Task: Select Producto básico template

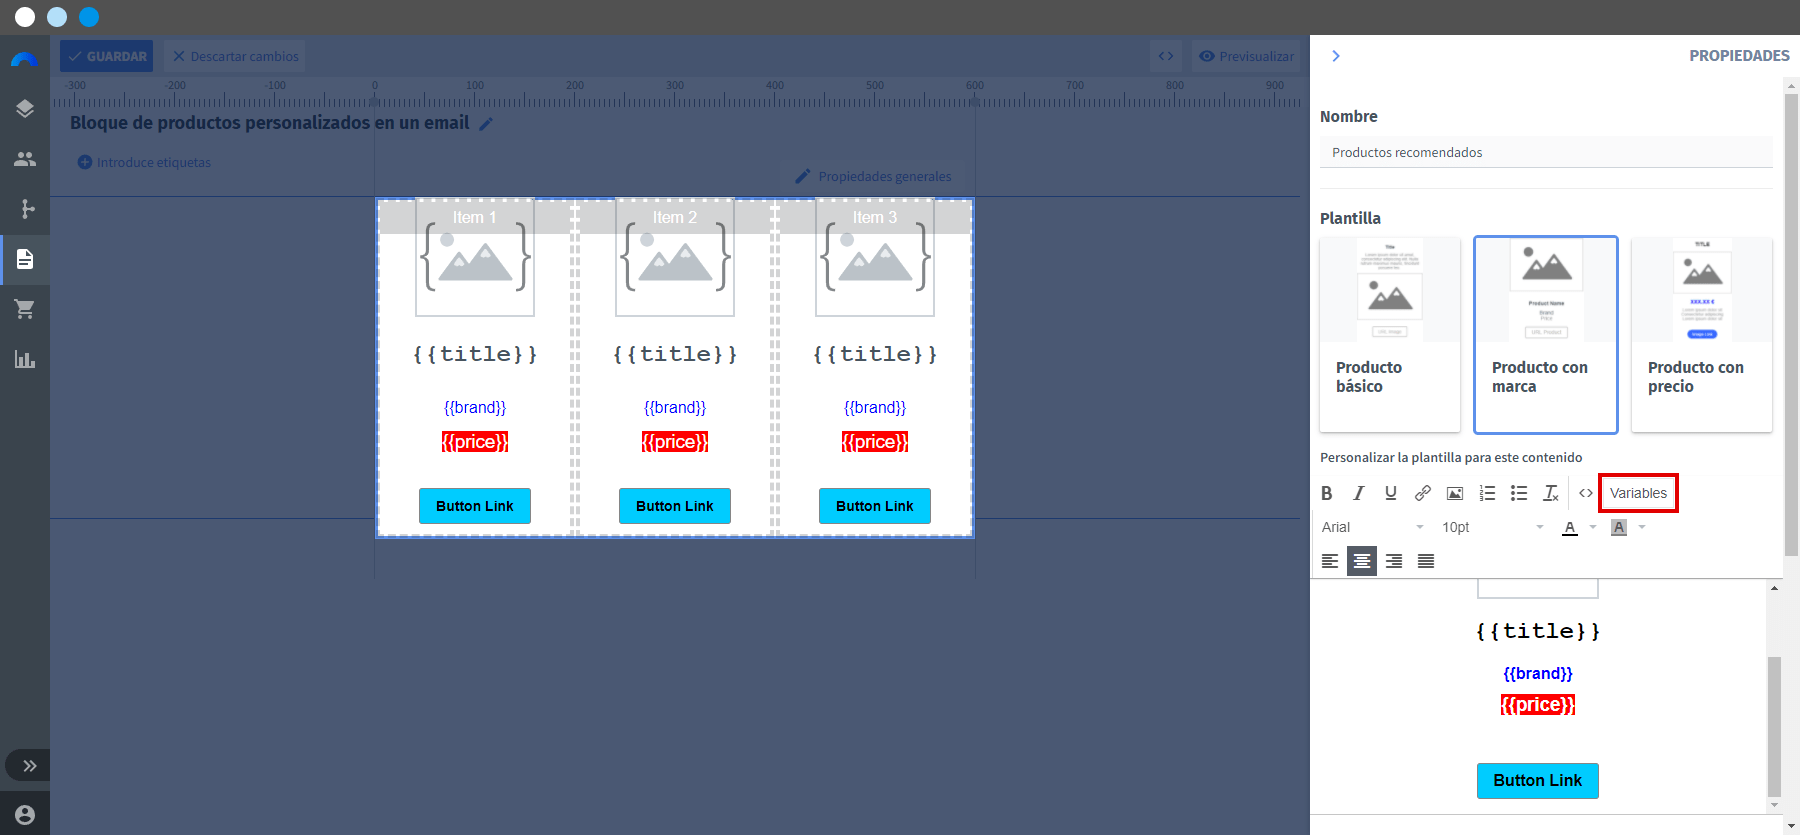Action: click(1390, 334)
